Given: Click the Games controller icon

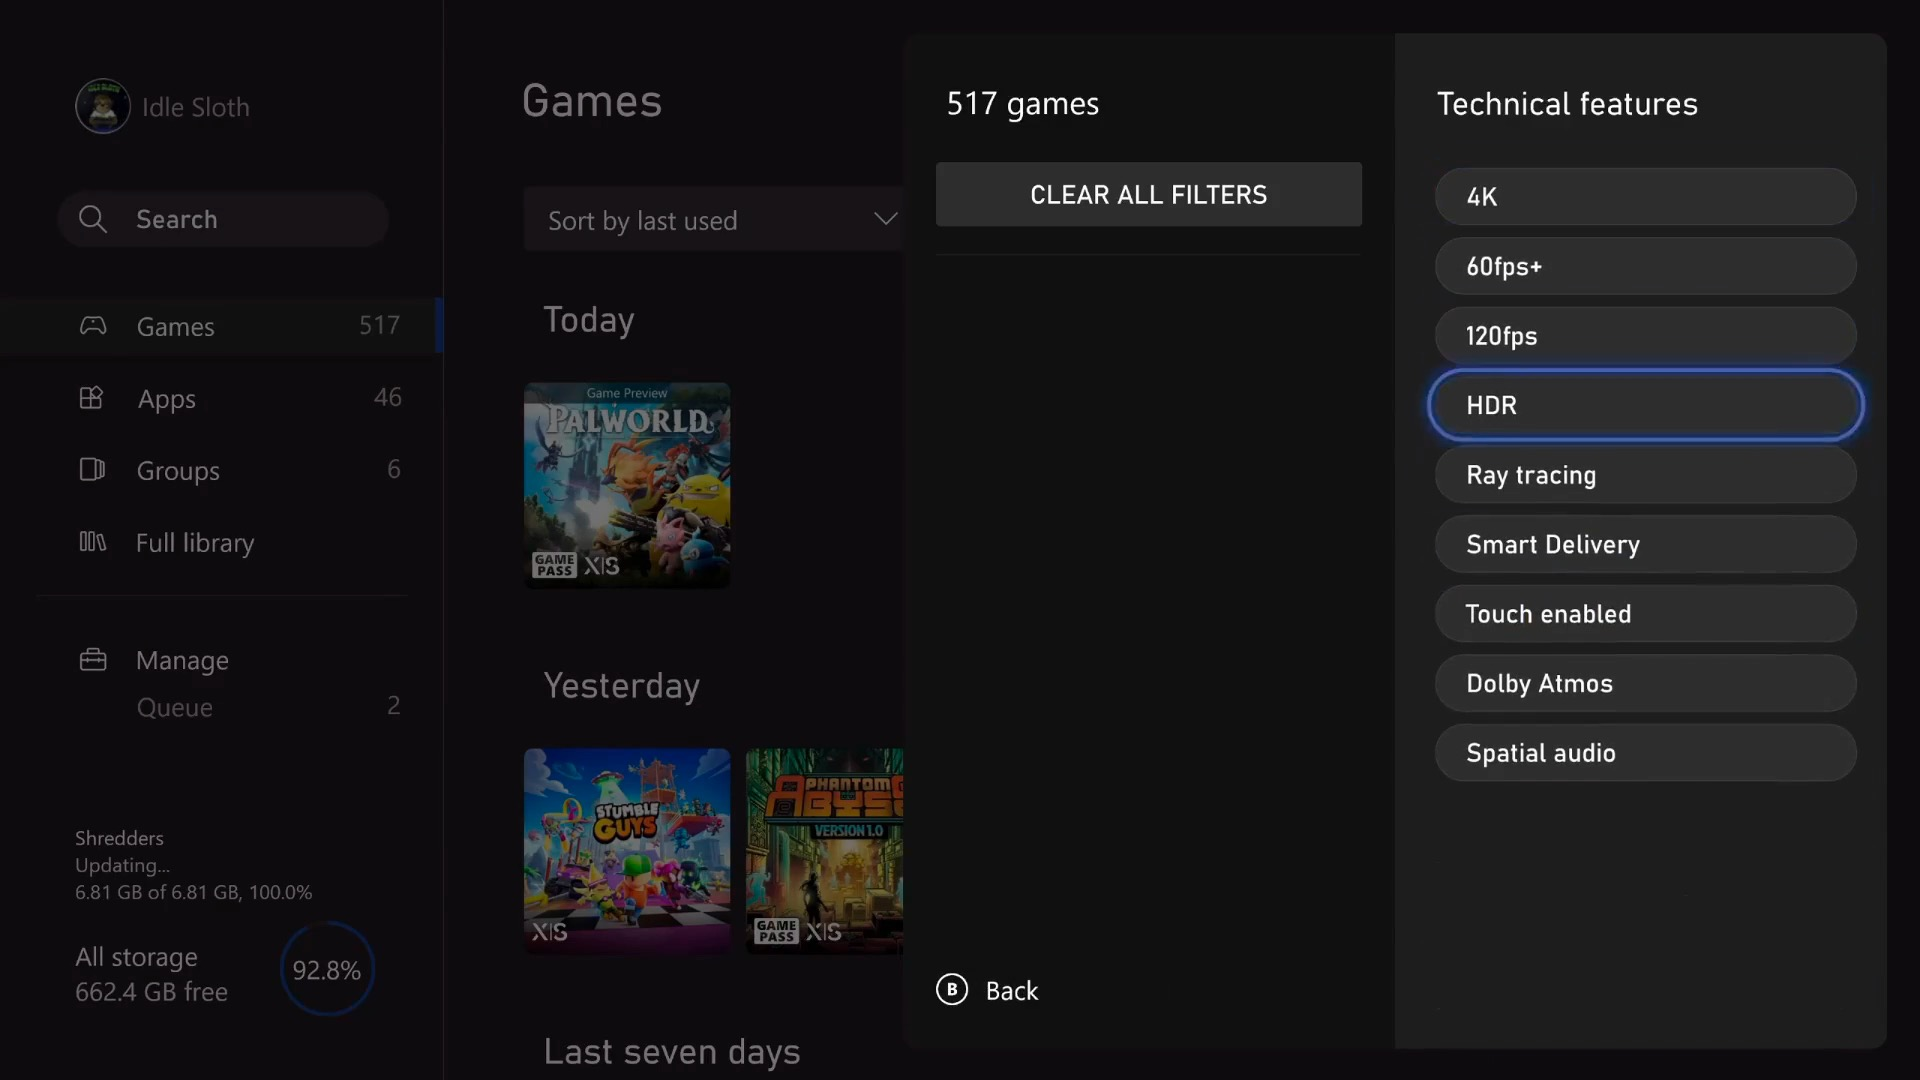Looking at the screenshot, I should (x=93, y=326).
